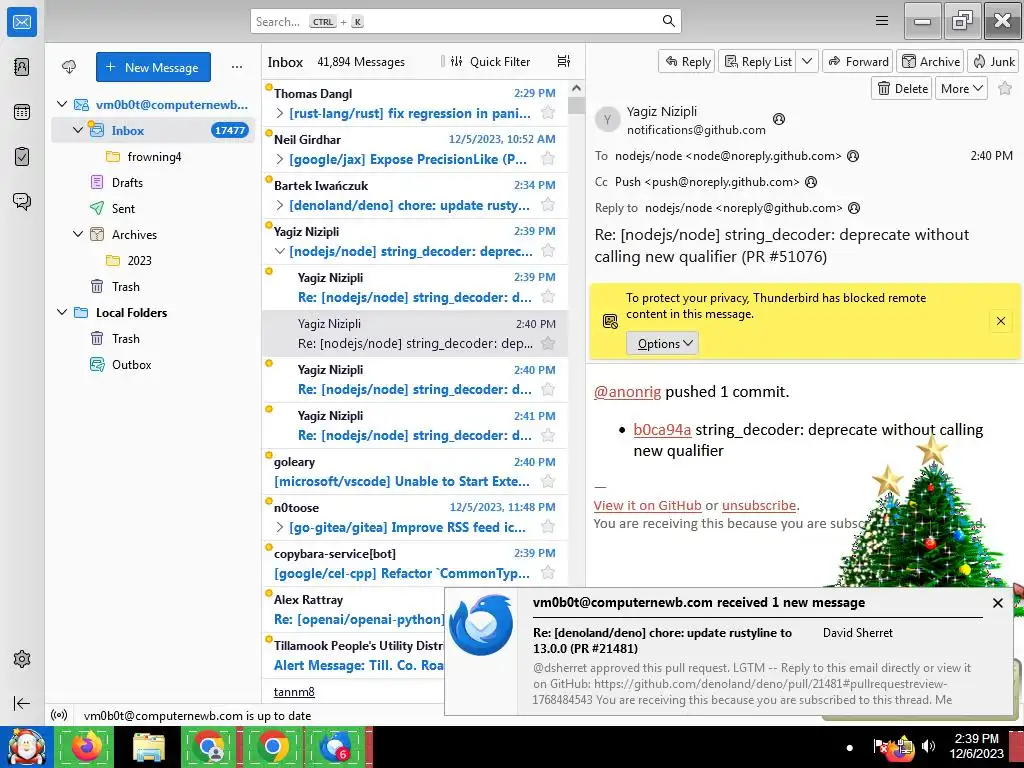This screenshot has width=1024, height=768.
Task: Star the n0toose message
Action: 548,527
